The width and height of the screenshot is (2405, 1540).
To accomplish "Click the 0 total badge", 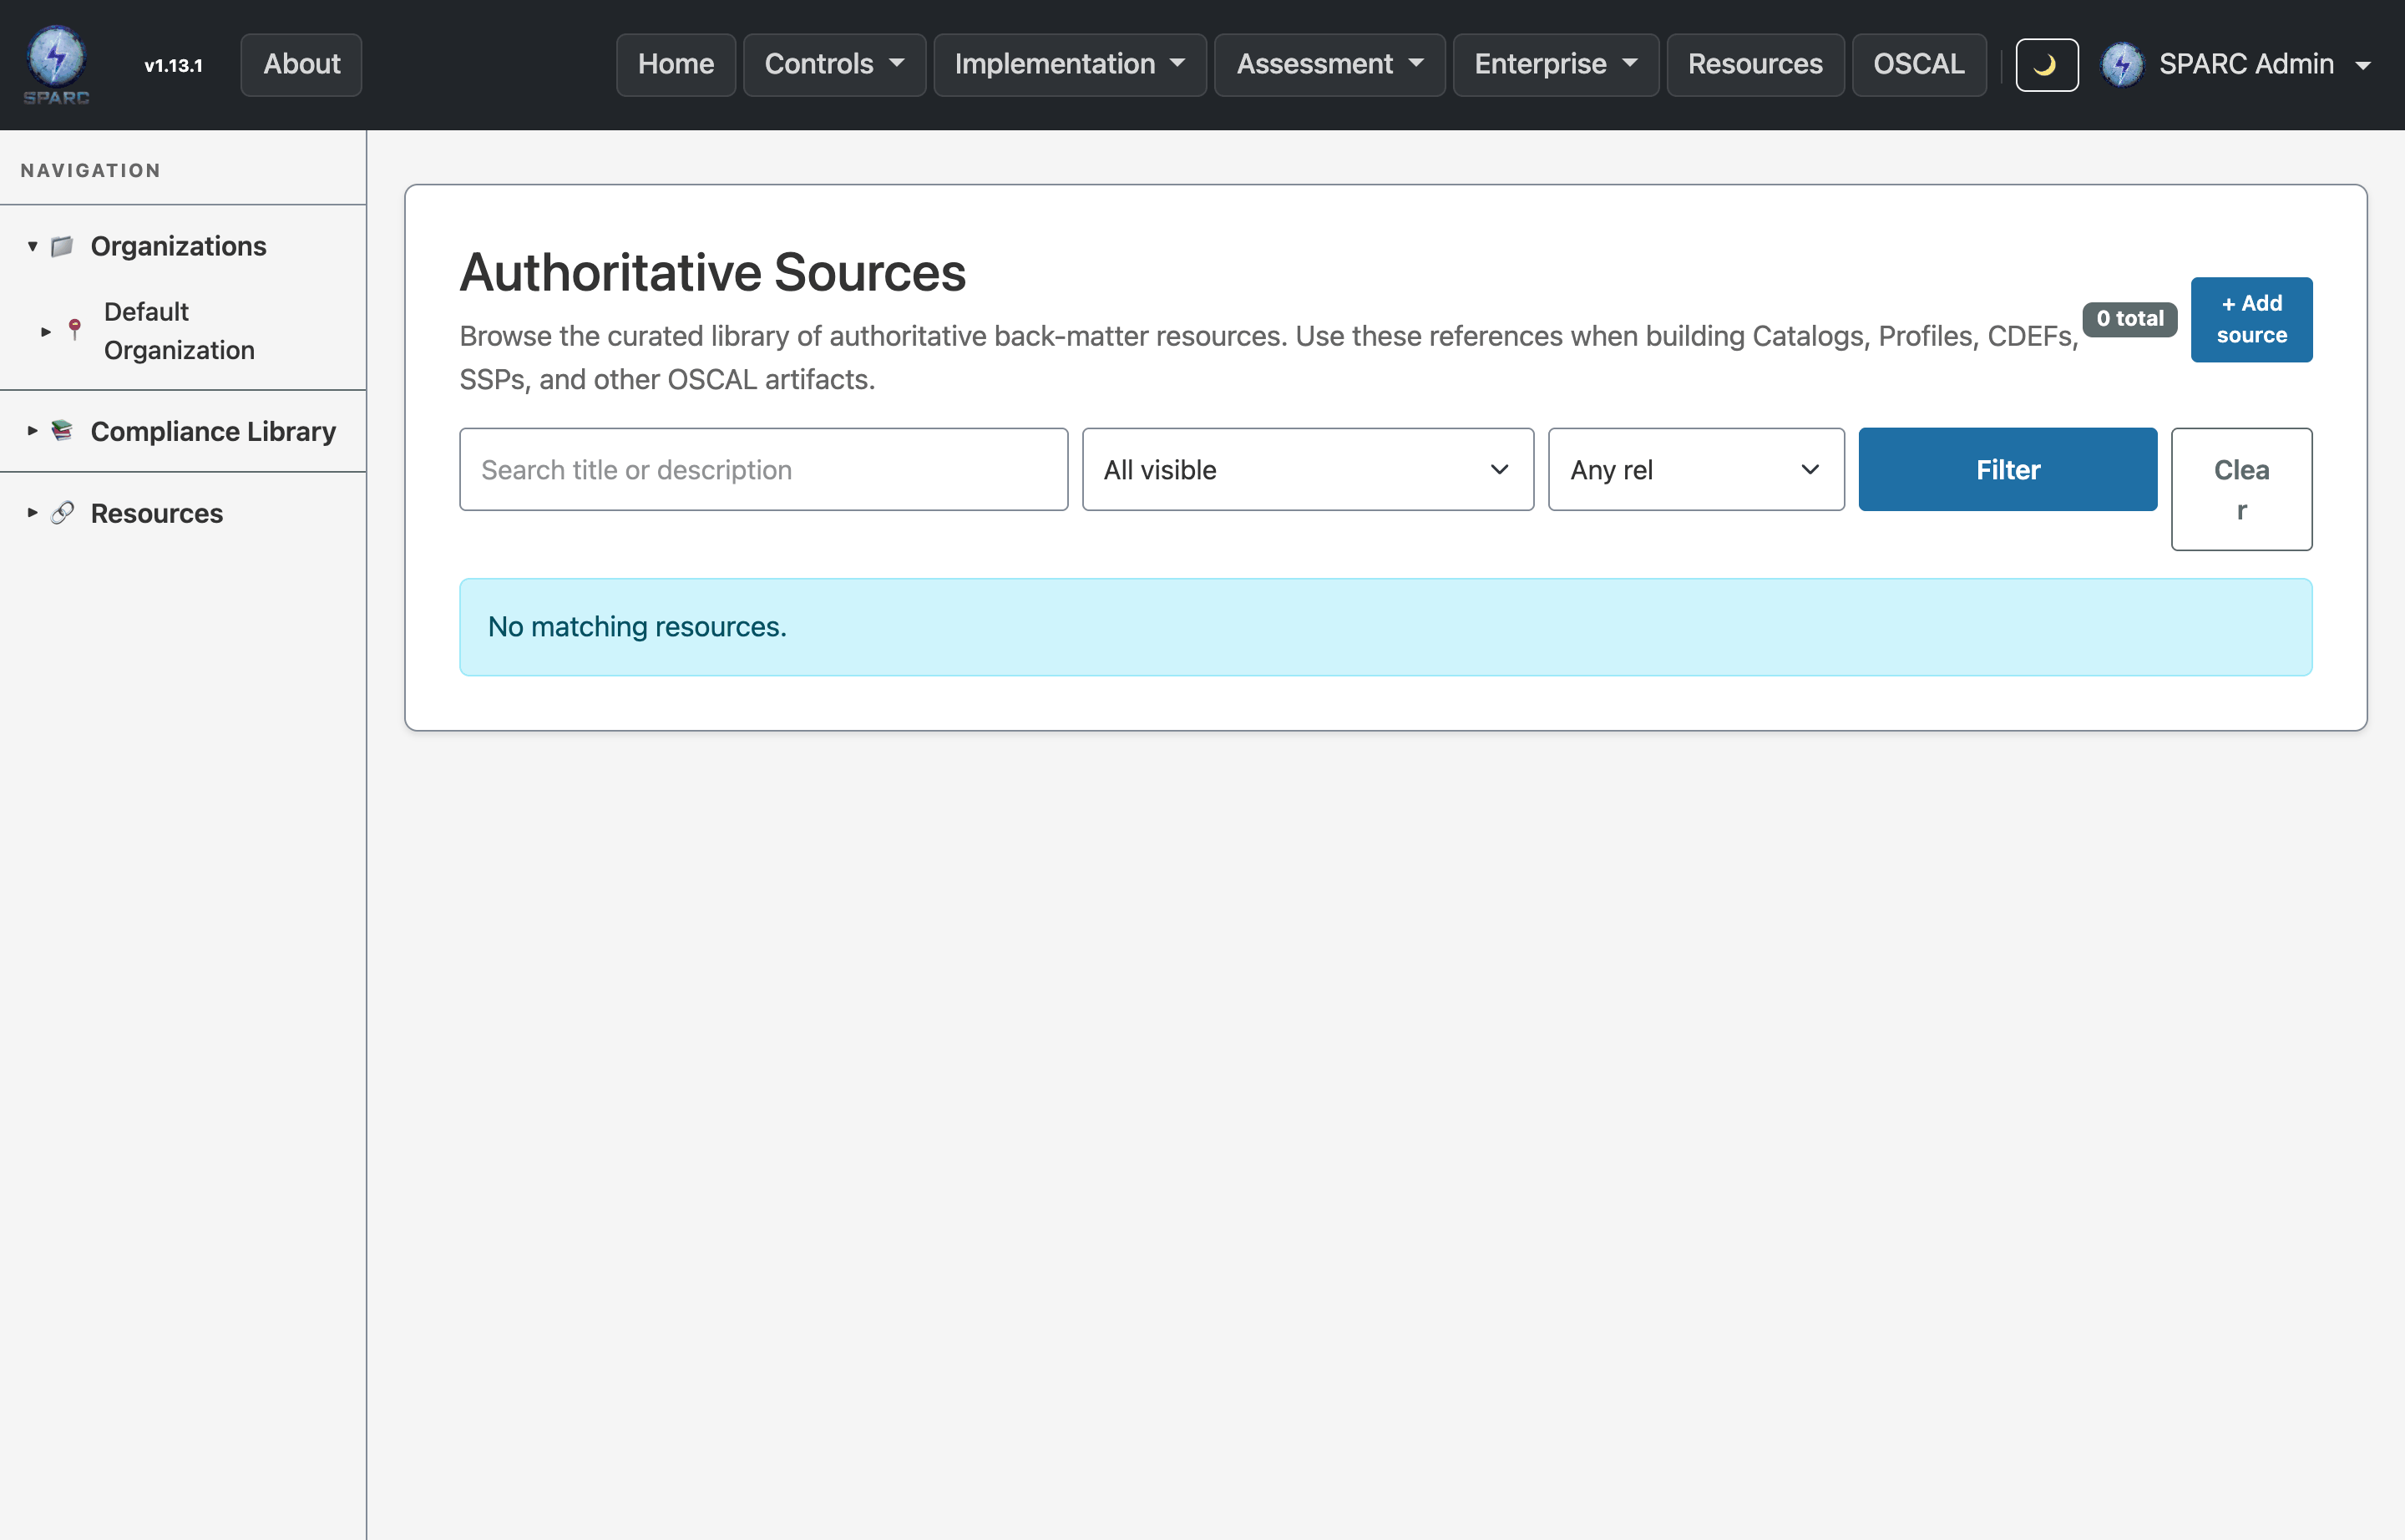I will coord(2129,319).
